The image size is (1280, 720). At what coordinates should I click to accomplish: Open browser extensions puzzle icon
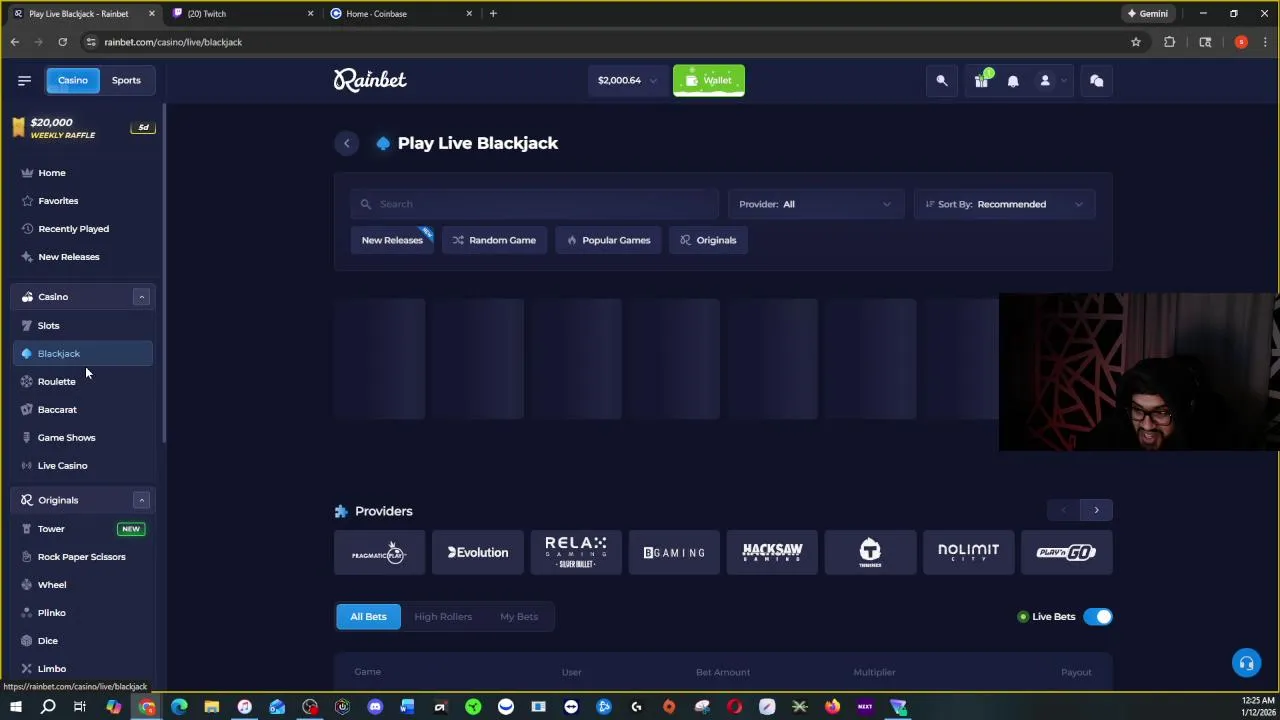pyautogui.click(x=1169, y=42)
